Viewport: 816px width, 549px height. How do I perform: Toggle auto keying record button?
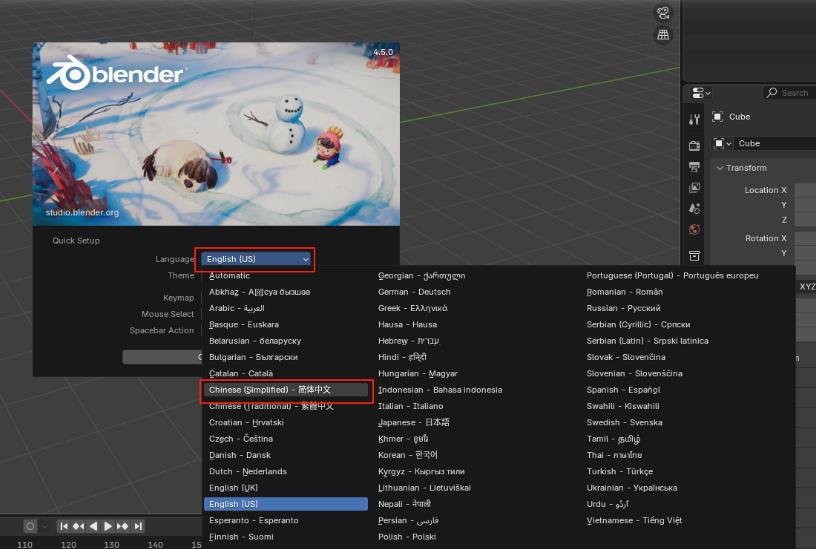click(x=30, y=526)
